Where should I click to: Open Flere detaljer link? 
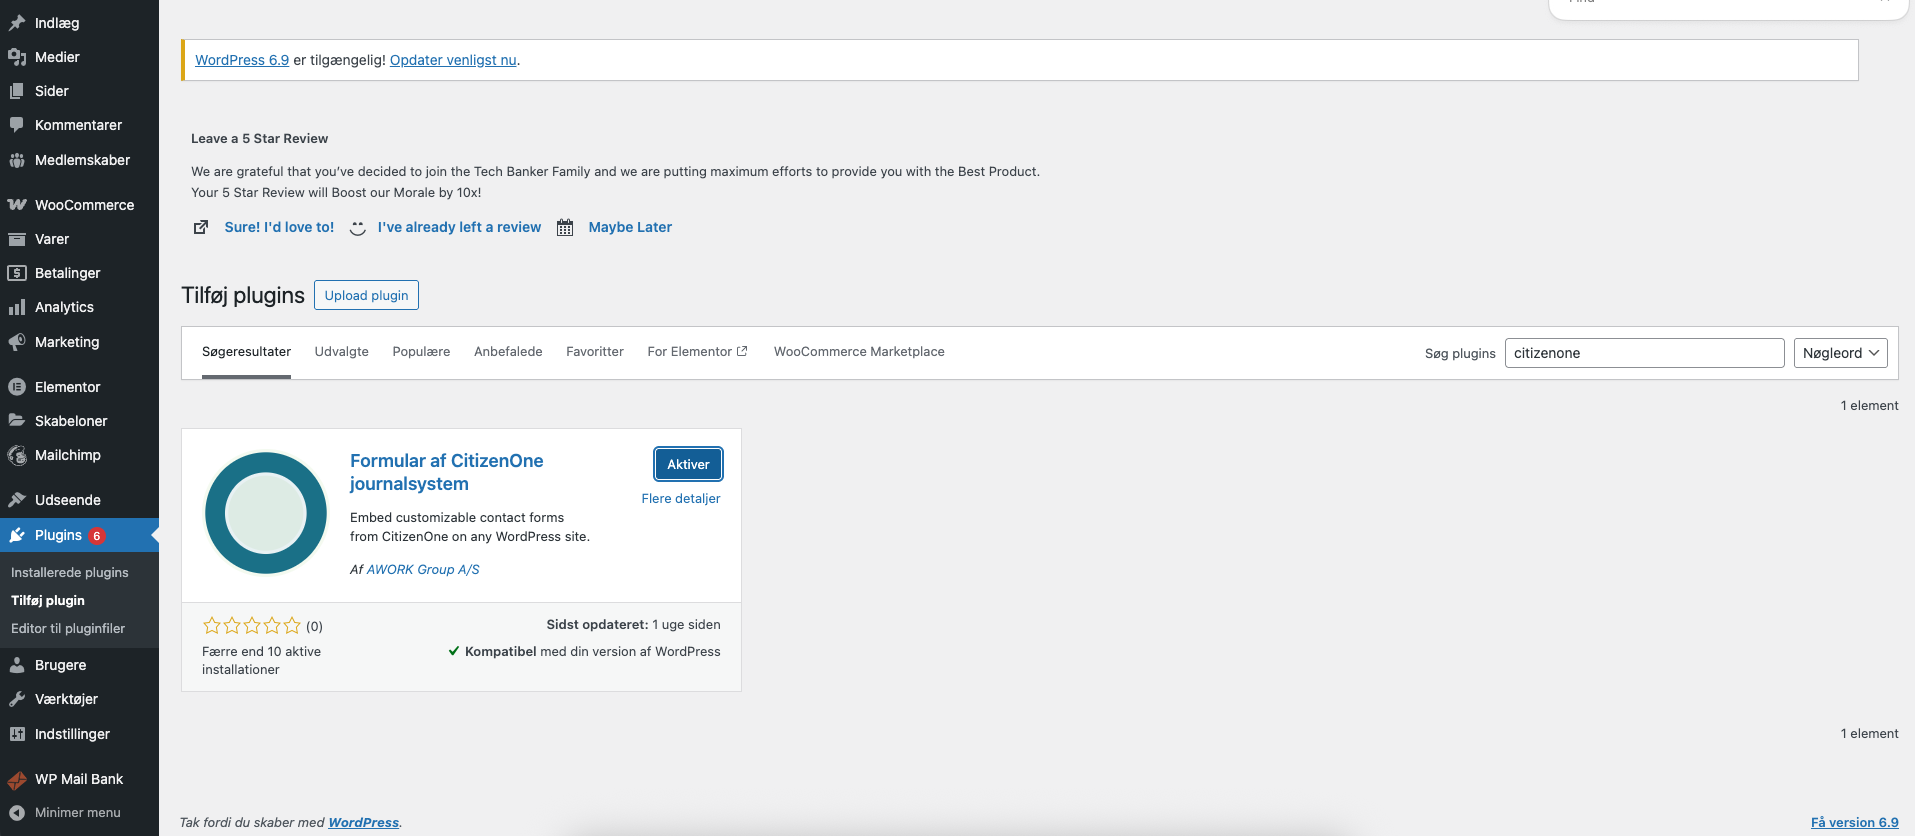(x=680, y=498)
